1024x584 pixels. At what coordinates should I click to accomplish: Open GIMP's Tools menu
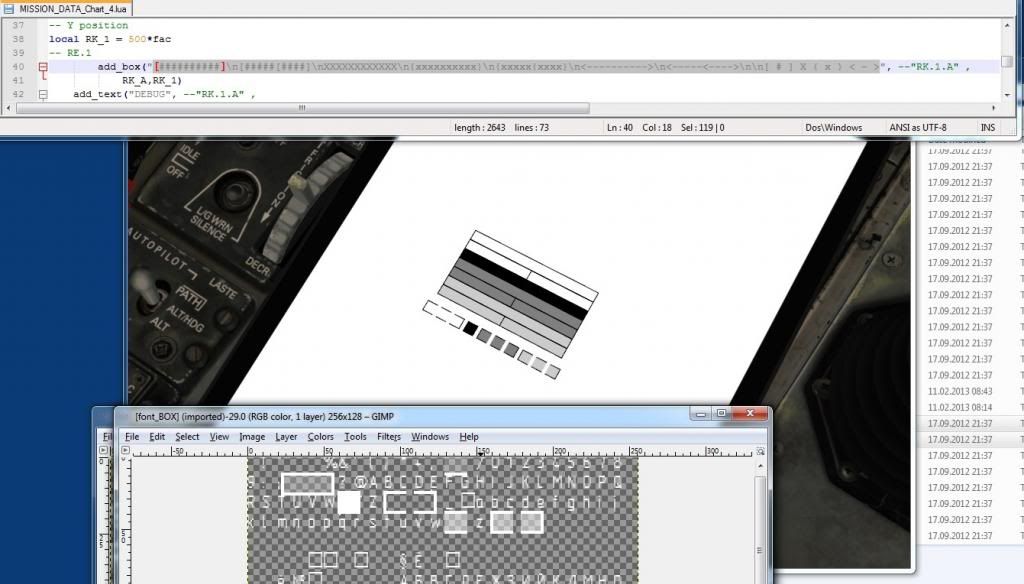(355, 437)
